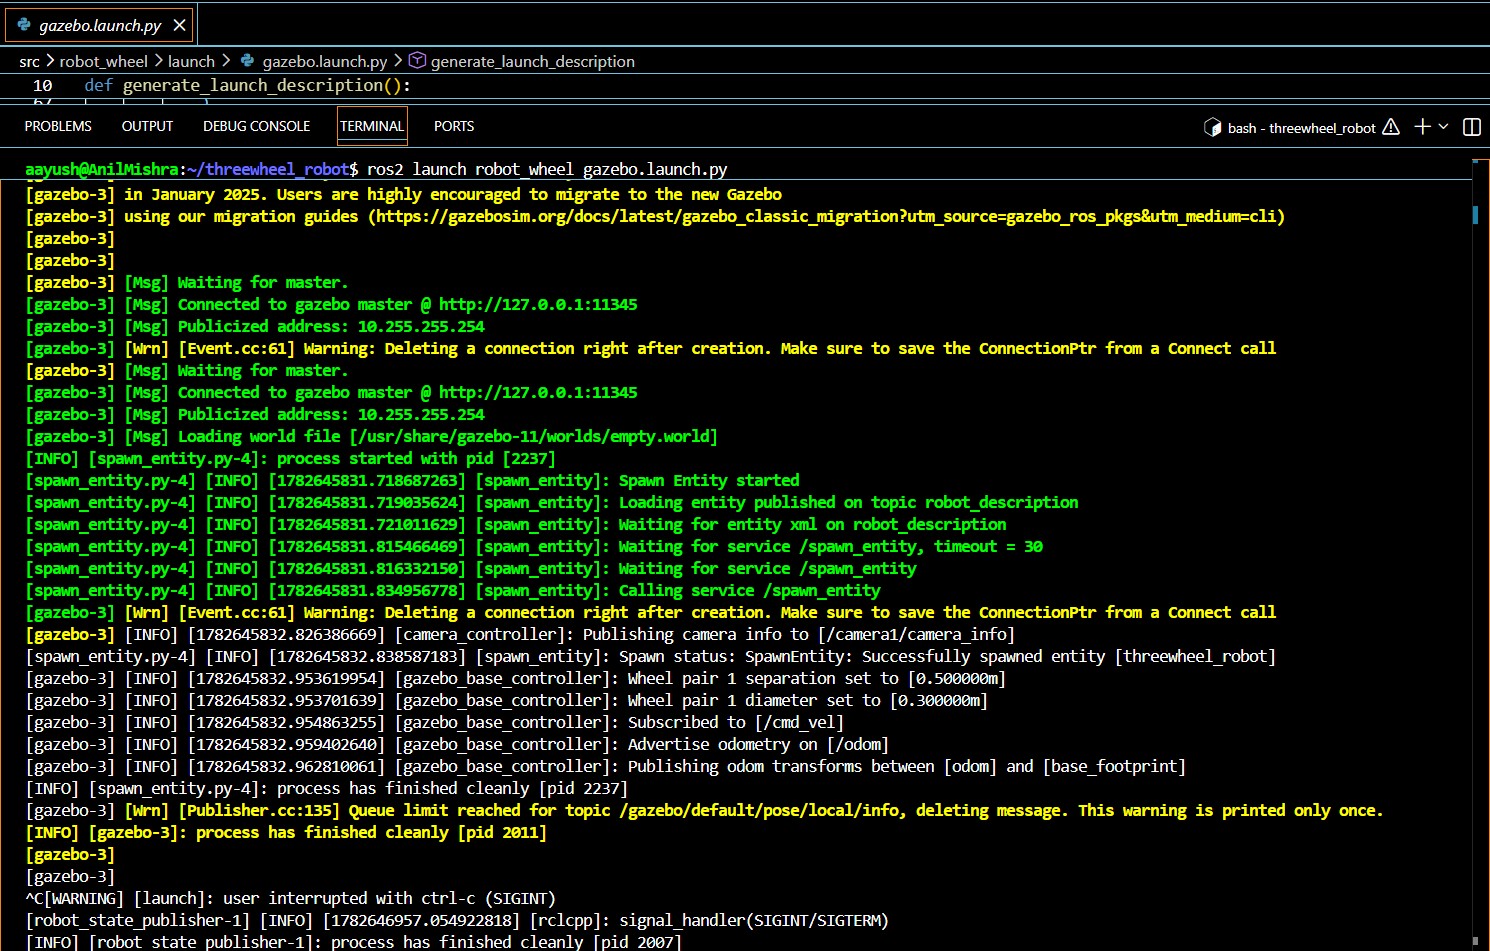Open the src breadcrumb

[29, 61]
